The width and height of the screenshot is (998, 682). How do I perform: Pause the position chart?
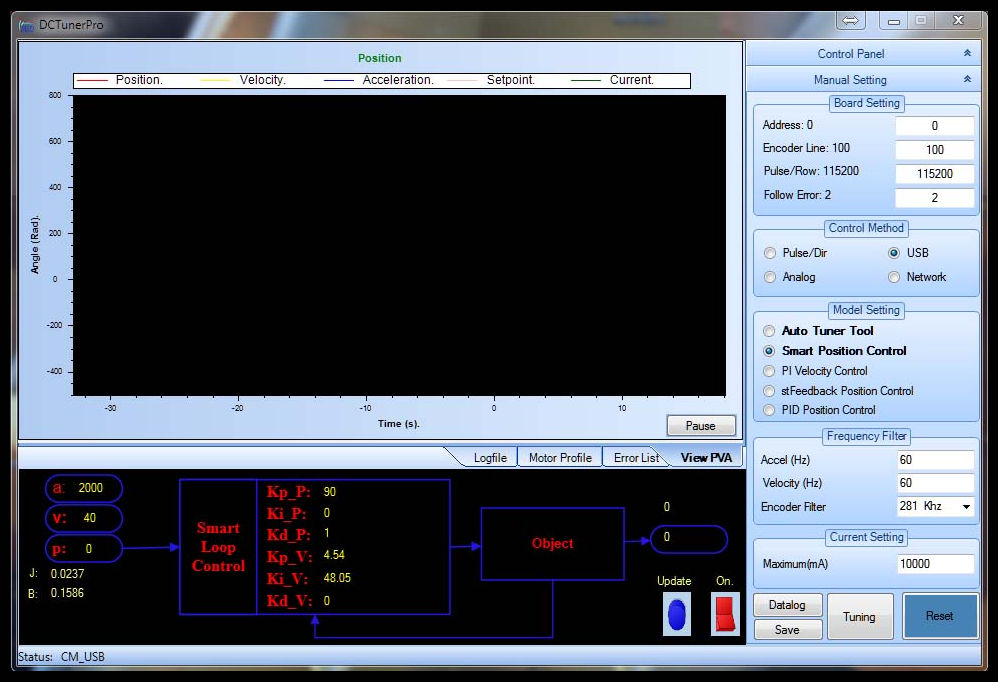[x=701, y=426]
